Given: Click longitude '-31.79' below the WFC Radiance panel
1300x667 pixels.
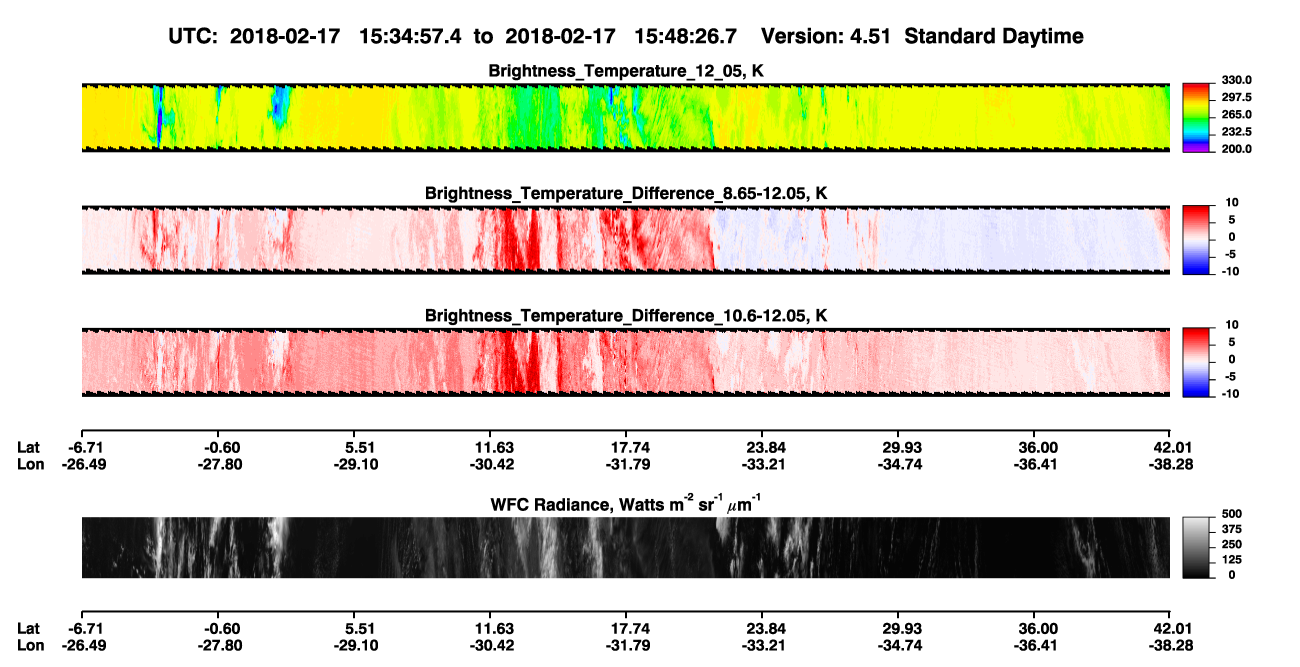Looking at the screenshot, I should pos(627,646).
